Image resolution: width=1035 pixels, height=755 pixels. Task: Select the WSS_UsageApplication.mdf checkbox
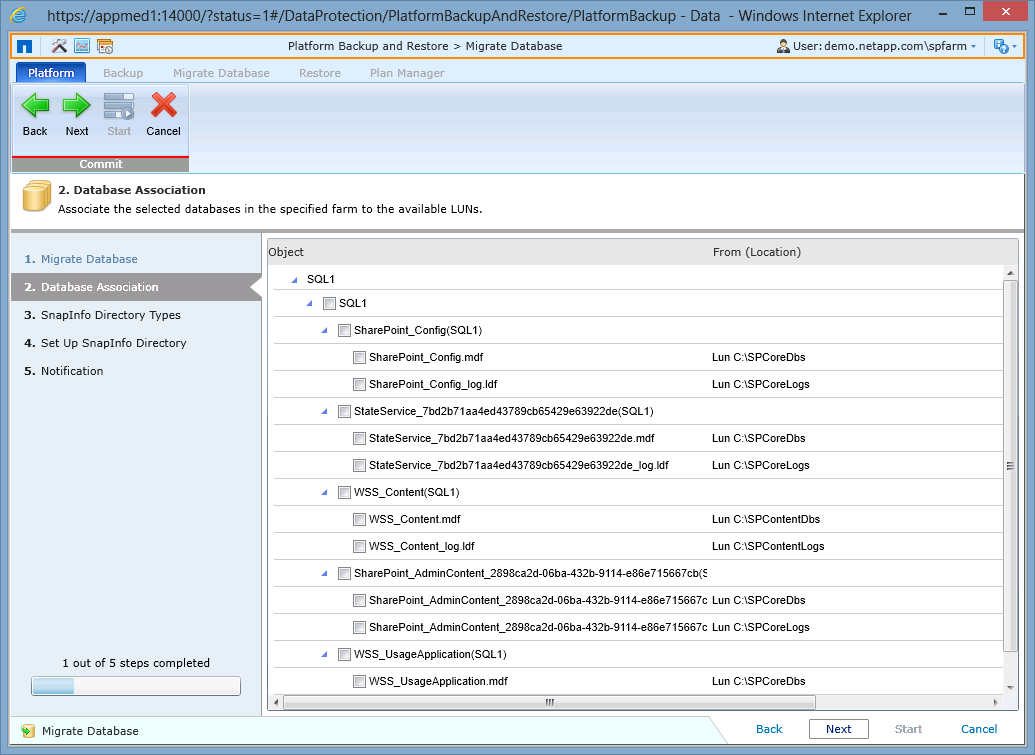360,681
